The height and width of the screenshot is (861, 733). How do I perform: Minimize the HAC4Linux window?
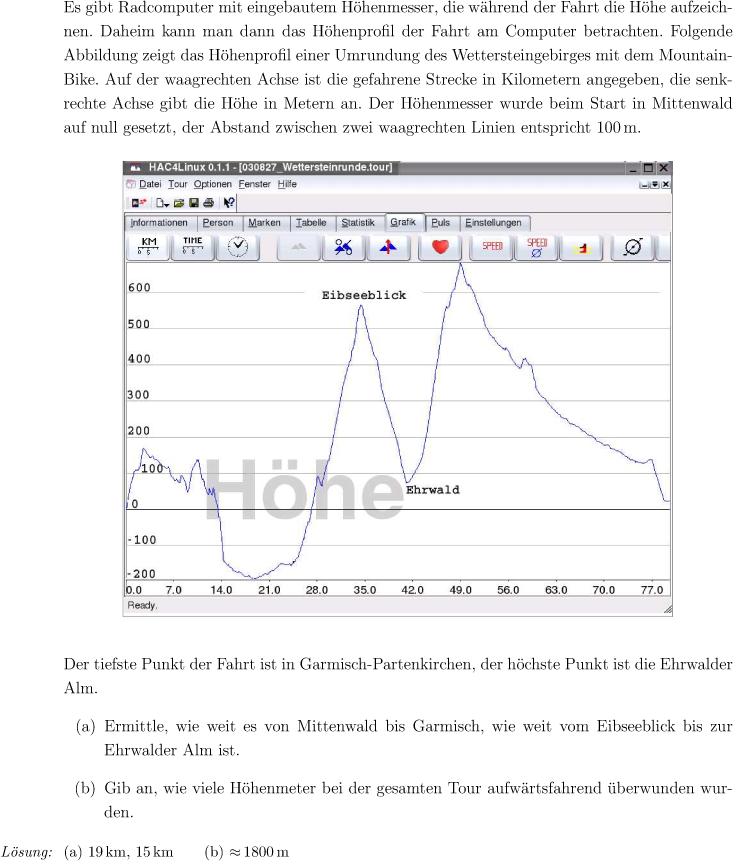point(633,168)
